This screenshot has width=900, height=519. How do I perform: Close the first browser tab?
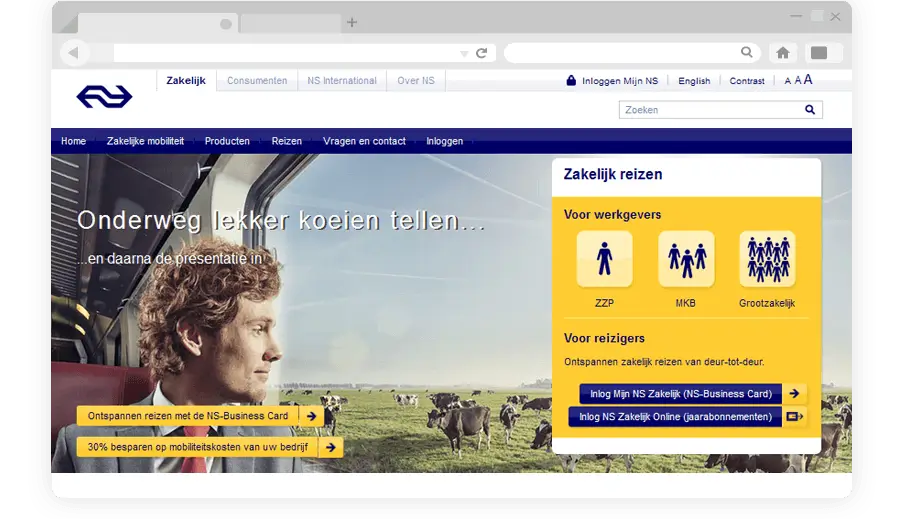pos(226,24)
